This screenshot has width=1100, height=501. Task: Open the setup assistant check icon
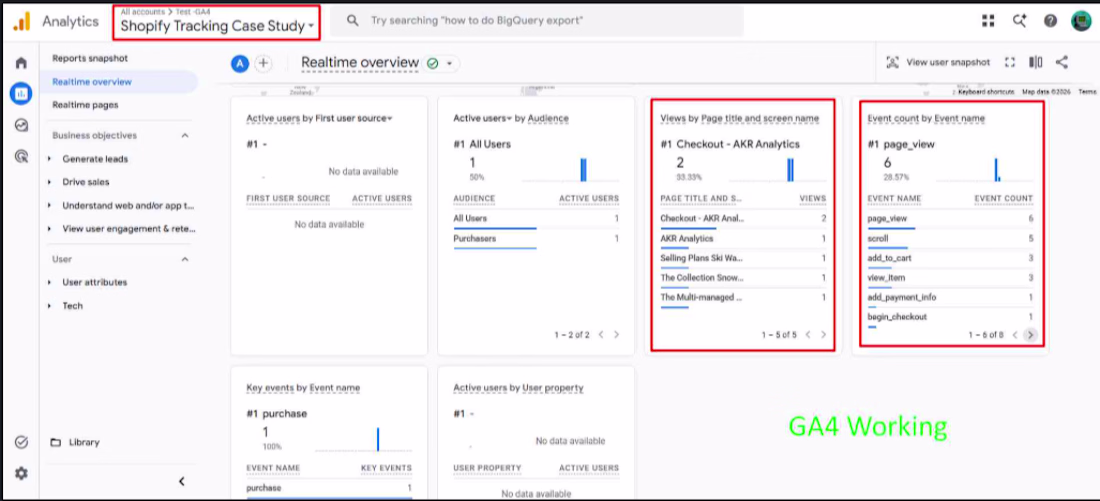tap(21, 442)
